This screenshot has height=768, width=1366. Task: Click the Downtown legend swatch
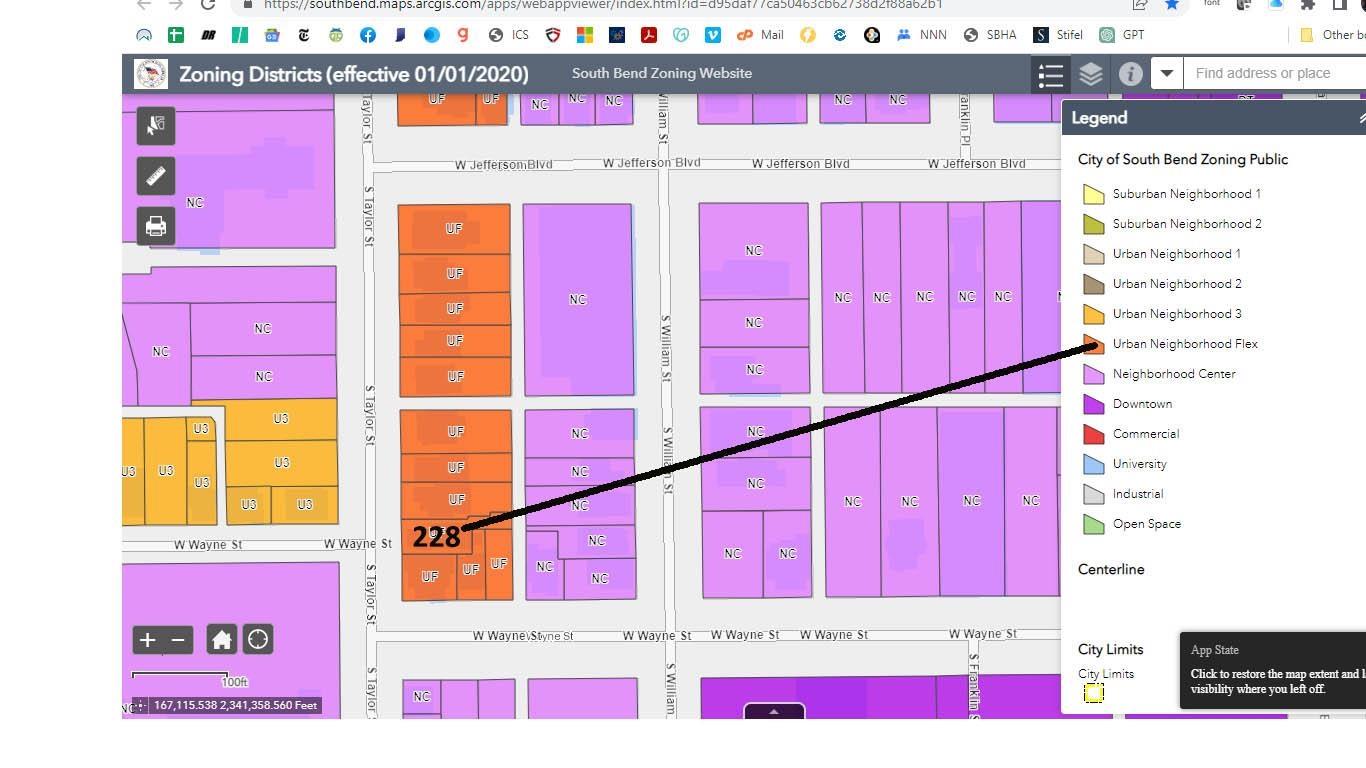click(x=1093, y=404)
